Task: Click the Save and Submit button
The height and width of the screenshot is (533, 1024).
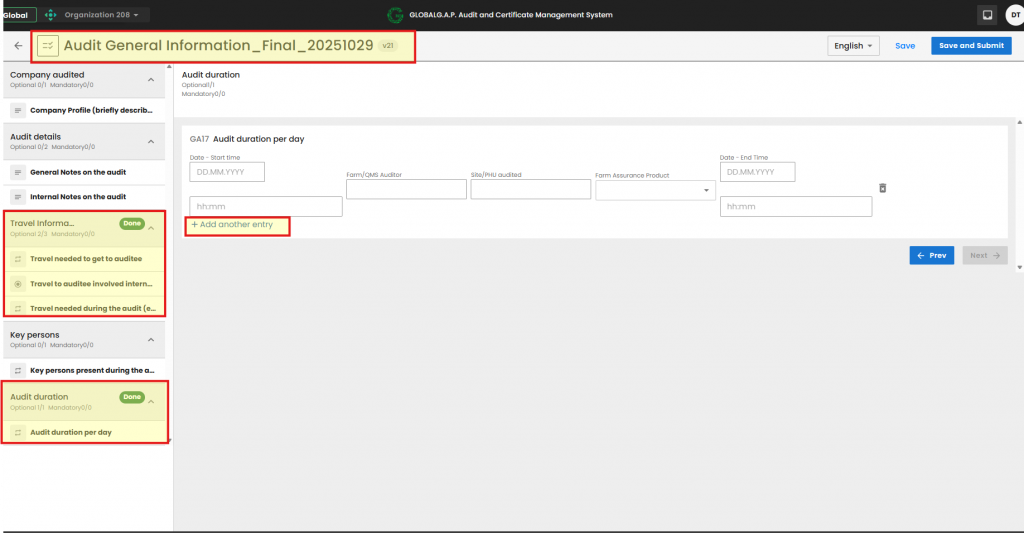Action: tap(970, 46)
